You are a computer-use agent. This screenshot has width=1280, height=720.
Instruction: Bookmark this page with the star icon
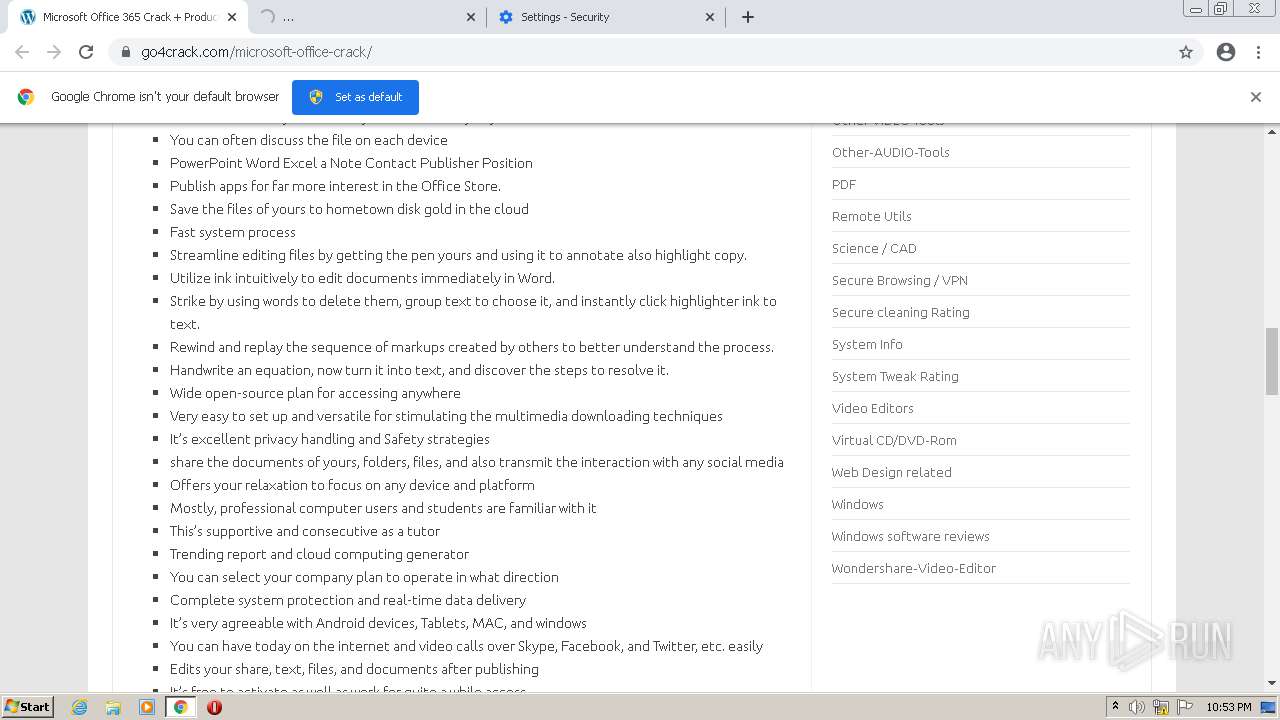point(1186,52)
